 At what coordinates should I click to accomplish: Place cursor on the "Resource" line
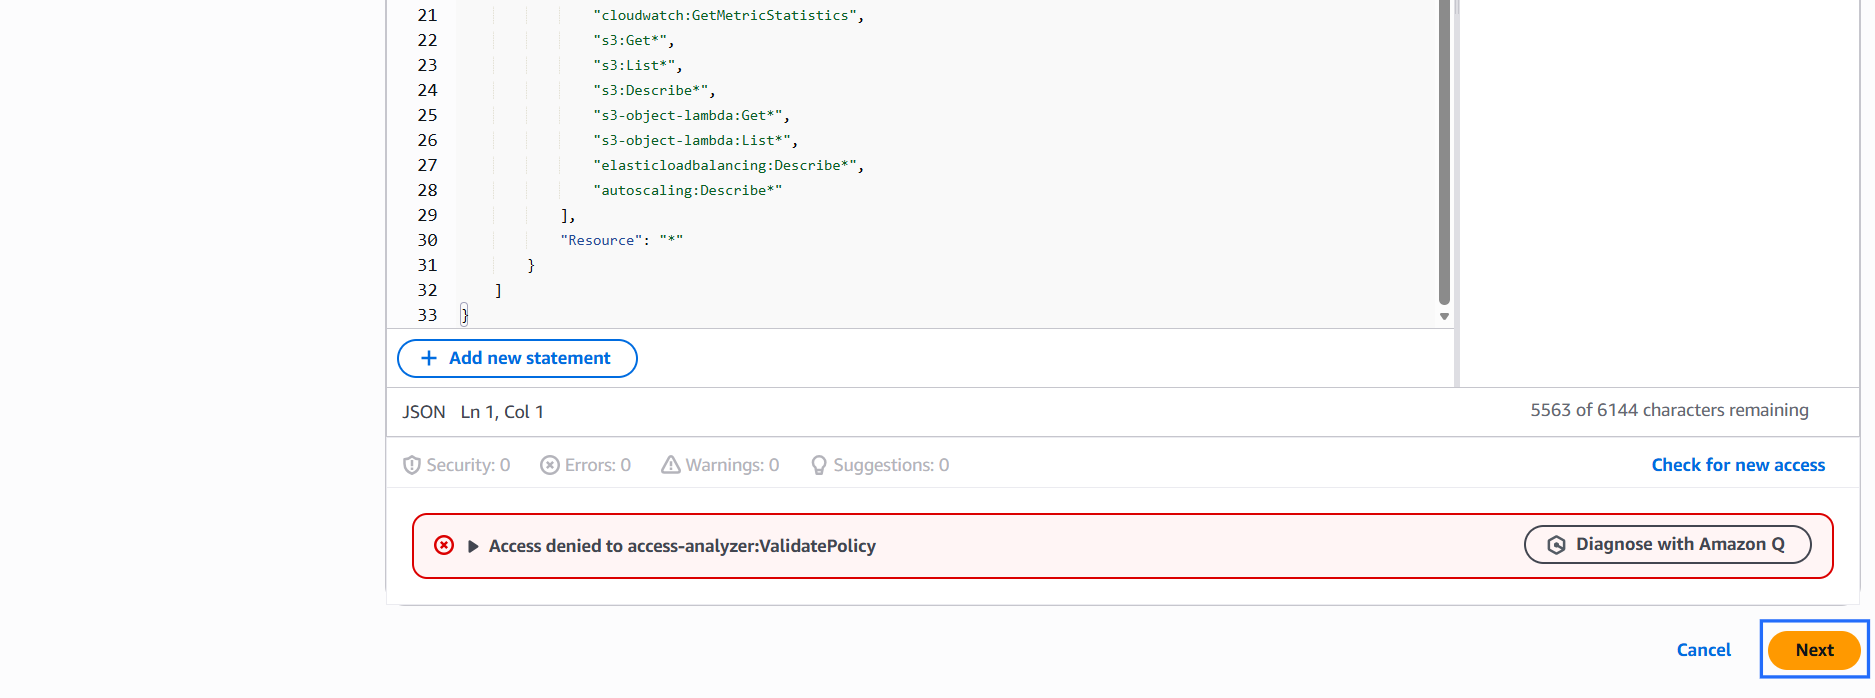point(620,240)
